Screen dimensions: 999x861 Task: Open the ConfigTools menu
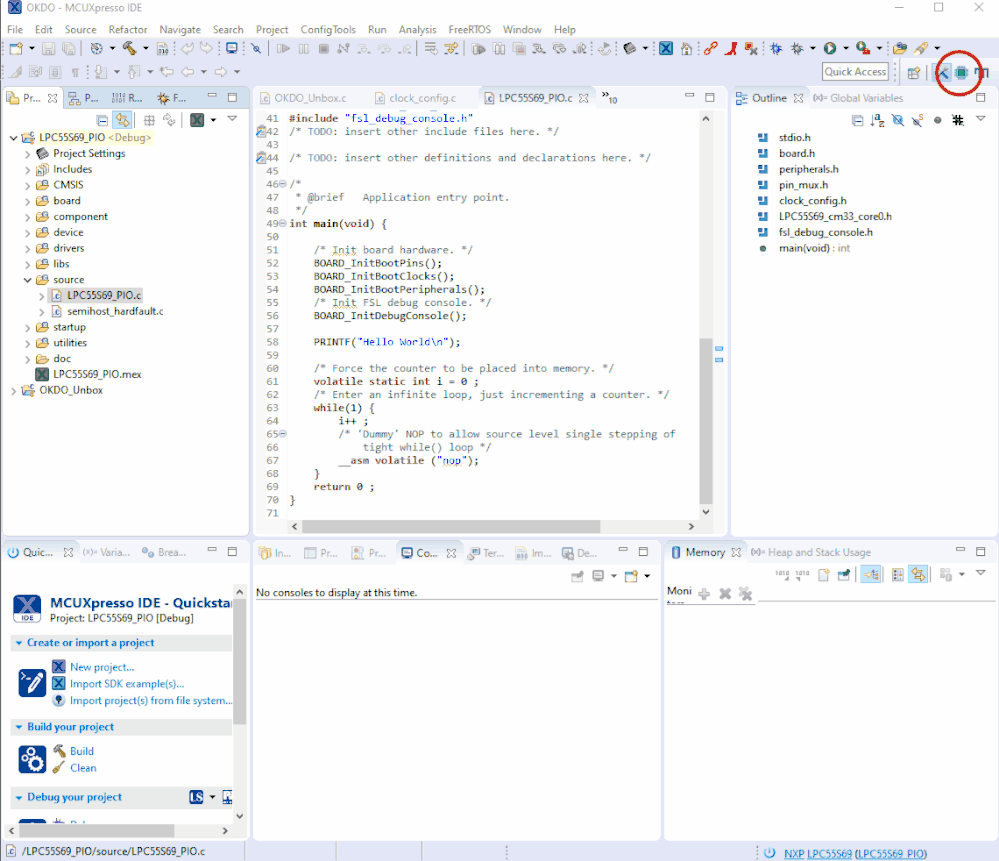pyautogui.click(x=328, y=29)
